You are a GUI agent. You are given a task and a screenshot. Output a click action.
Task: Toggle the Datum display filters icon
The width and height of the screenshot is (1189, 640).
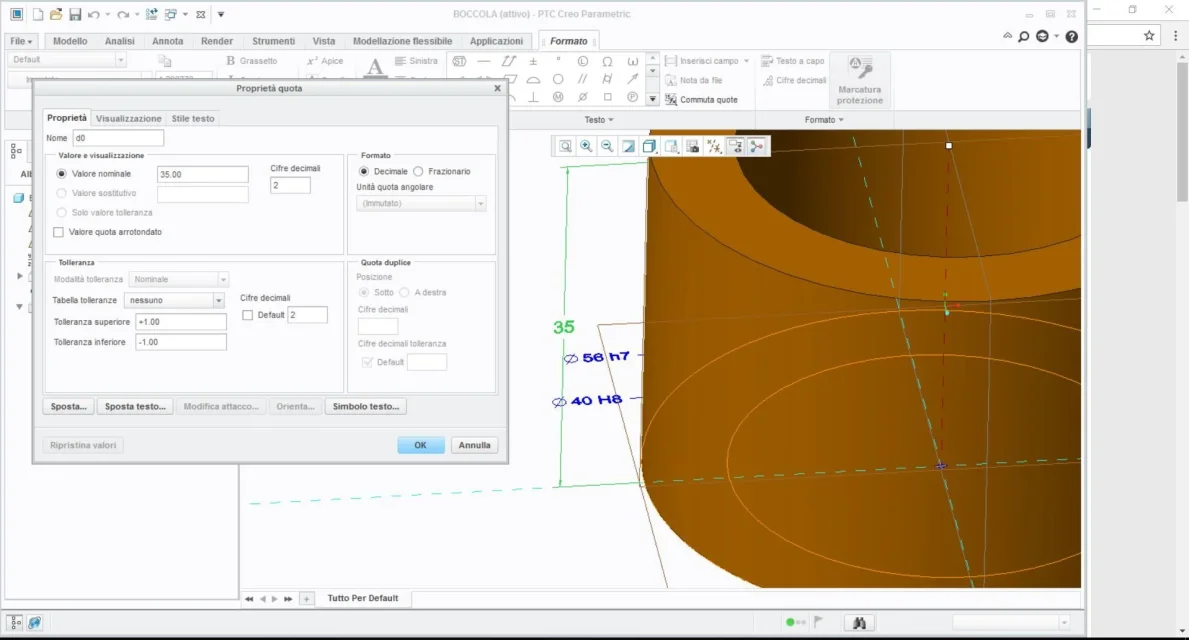(x=714, y=146)
